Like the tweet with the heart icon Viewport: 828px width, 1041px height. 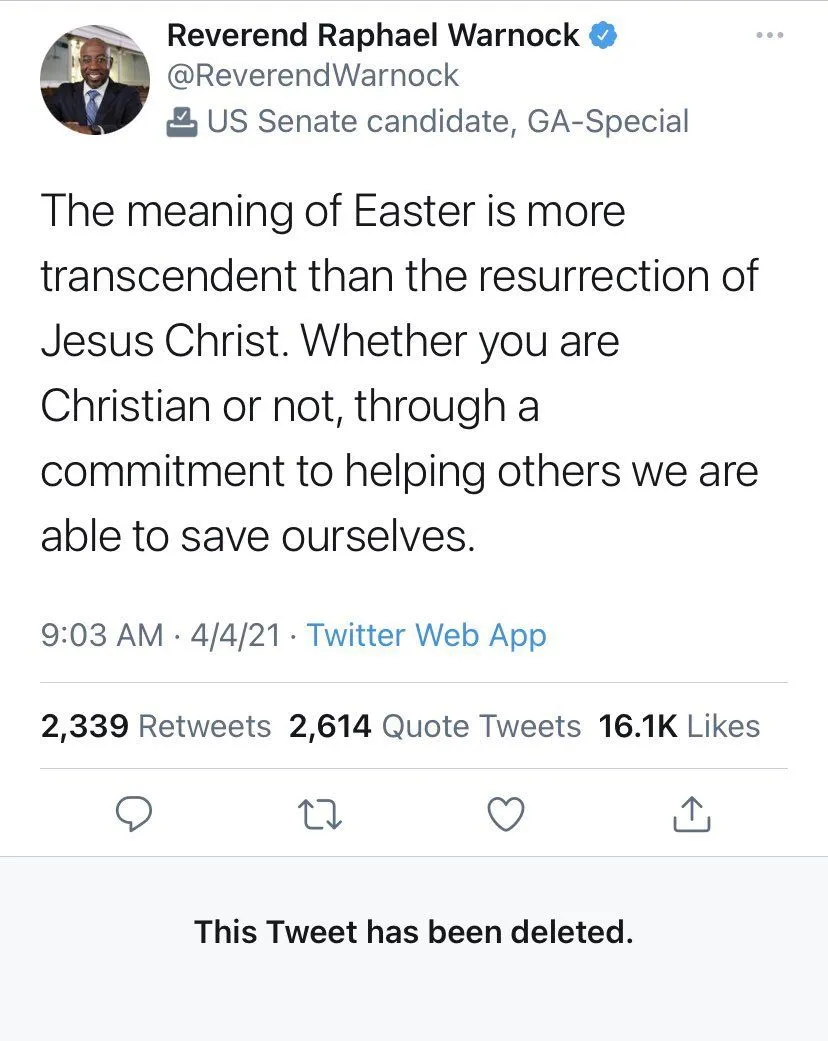click(x=506, y=816)
